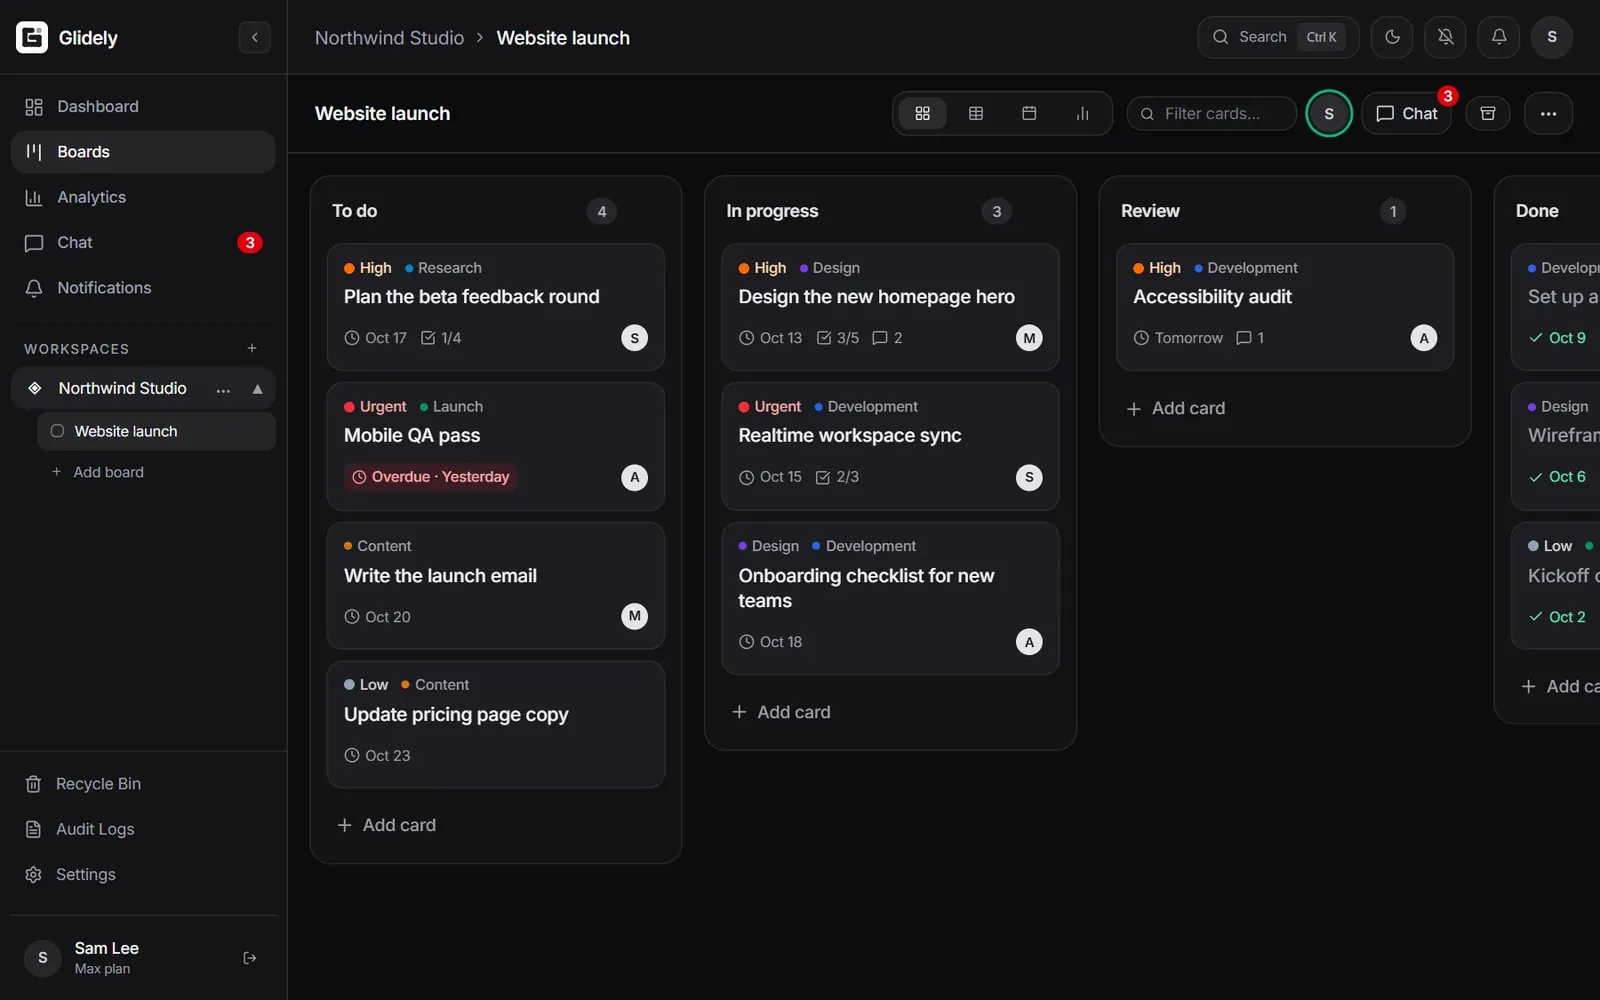
Task: Go to Dashboard in the sidebar
Action: pos(143,107)
